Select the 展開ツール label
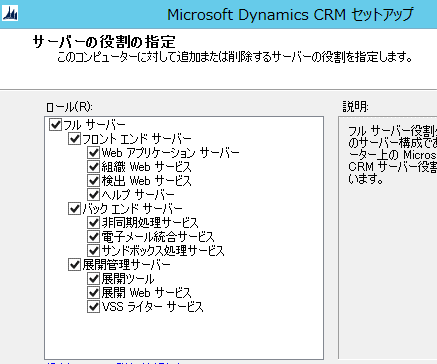This screenshot has height=364, width=437. tap(128, 279)
